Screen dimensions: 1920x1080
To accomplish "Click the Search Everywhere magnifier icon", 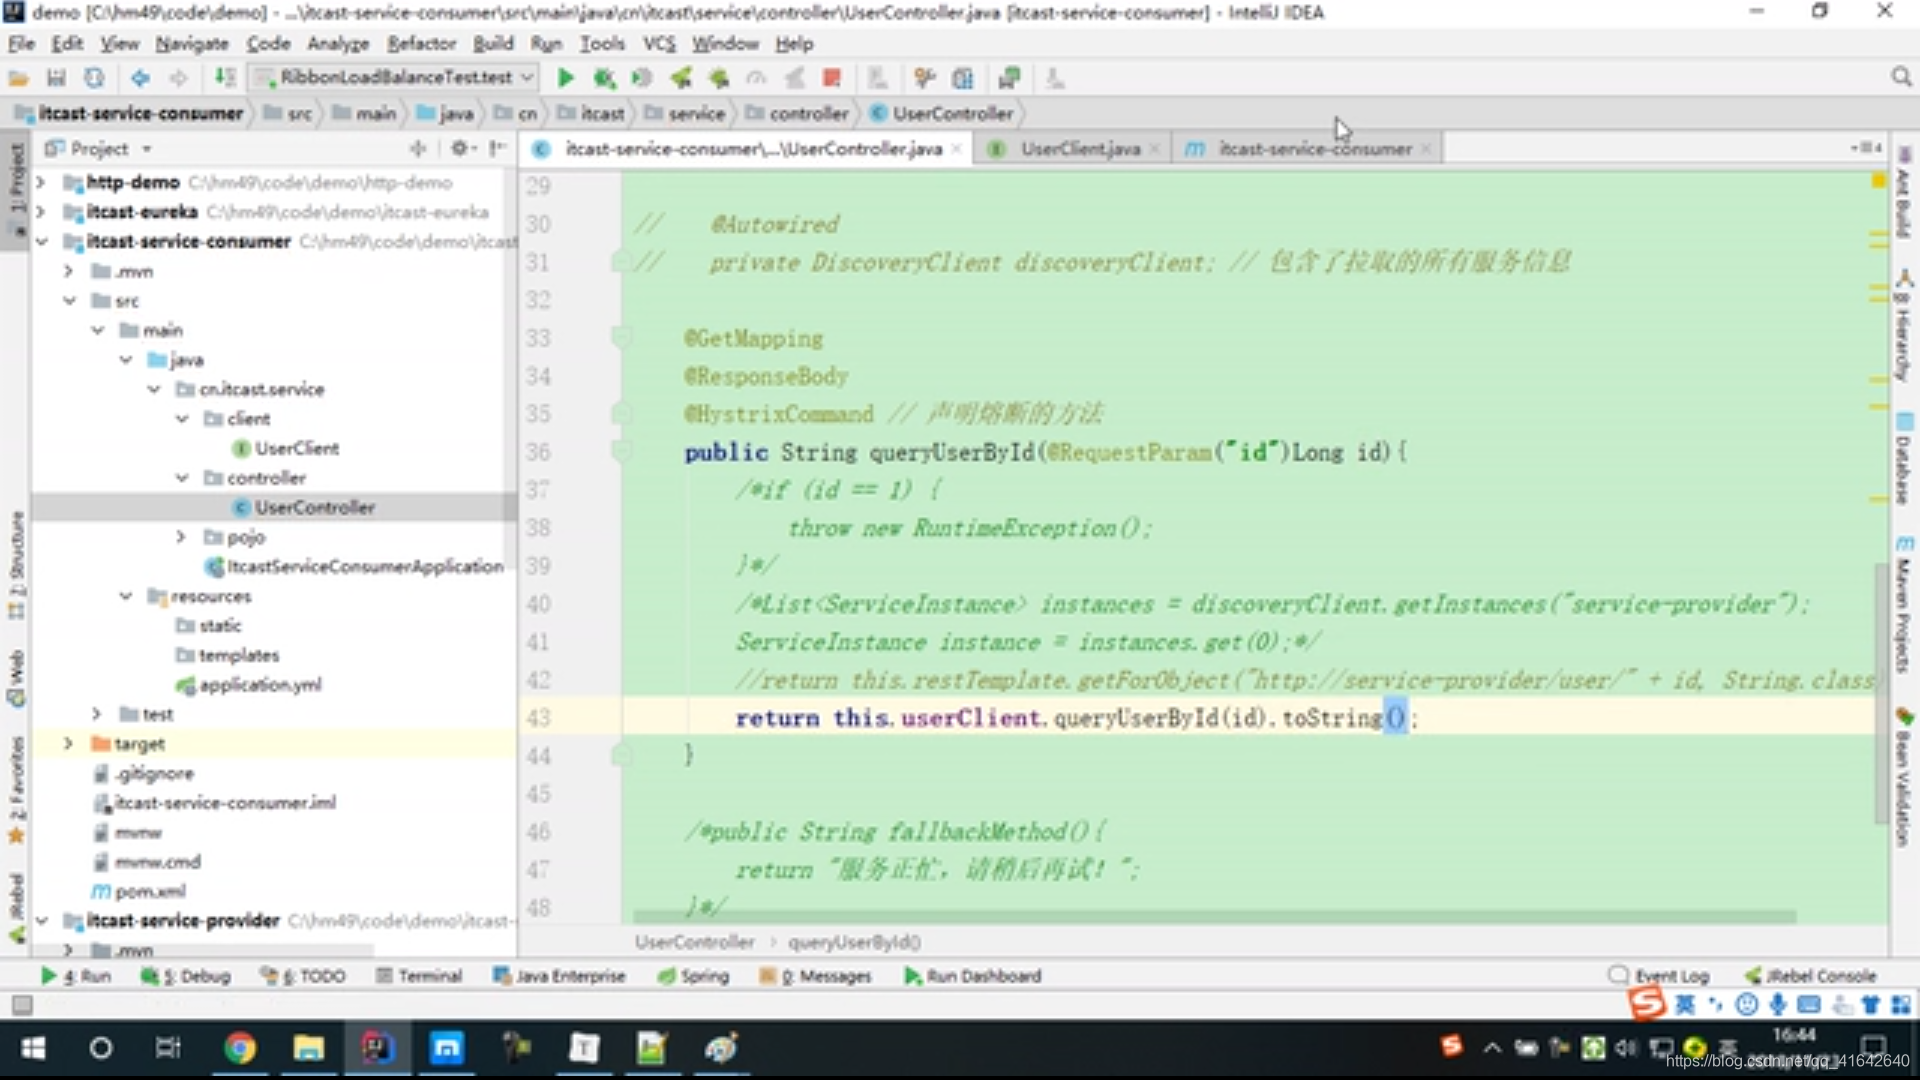I will (x=1901, y=78).
